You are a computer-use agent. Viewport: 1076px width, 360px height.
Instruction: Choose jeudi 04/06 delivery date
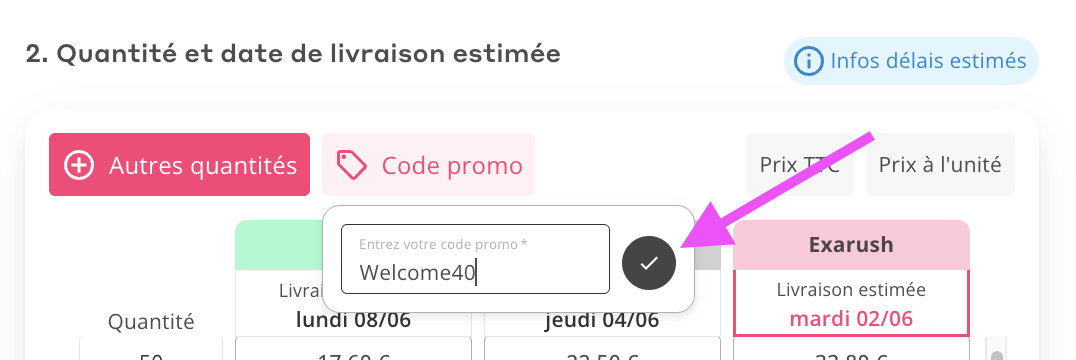coord(603,320)
